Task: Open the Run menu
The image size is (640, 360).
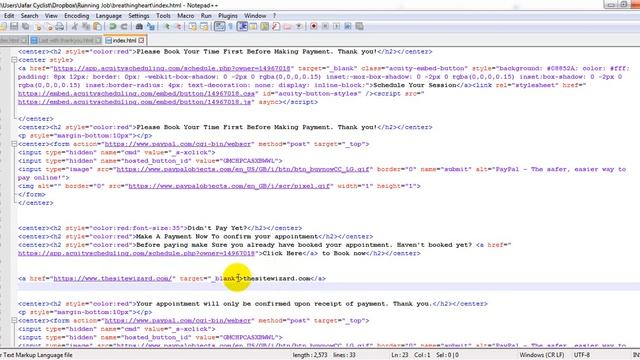Action: [206, 16]
